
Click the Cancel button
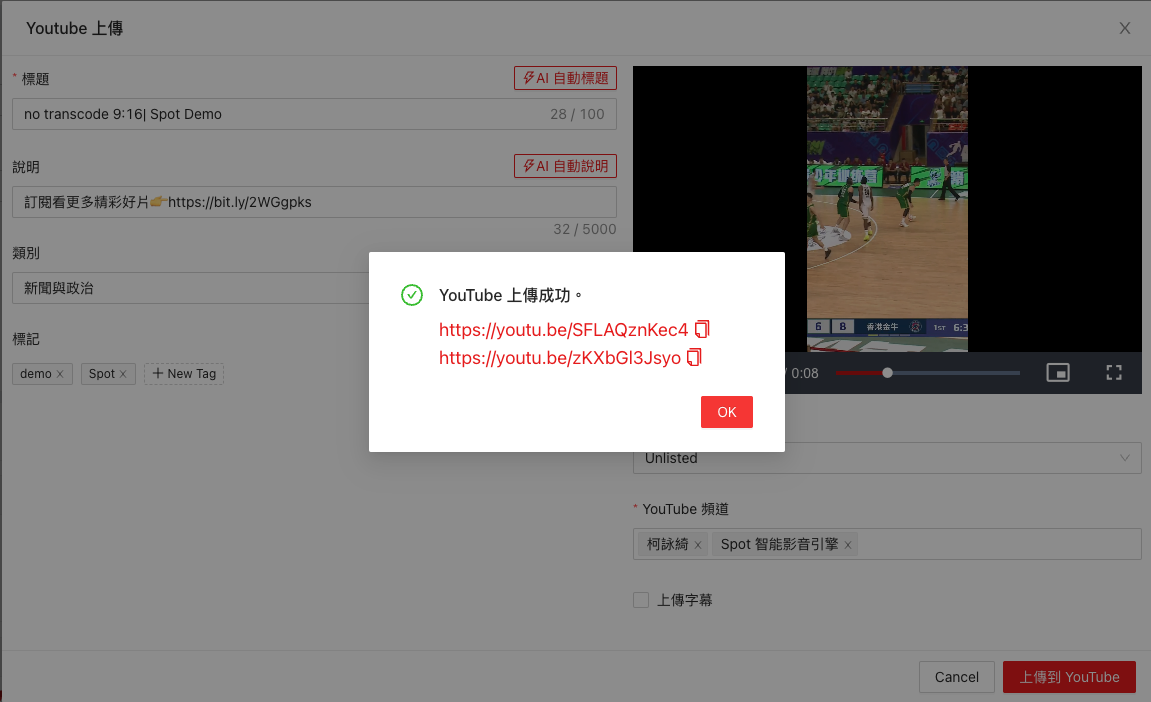[956, 677]
